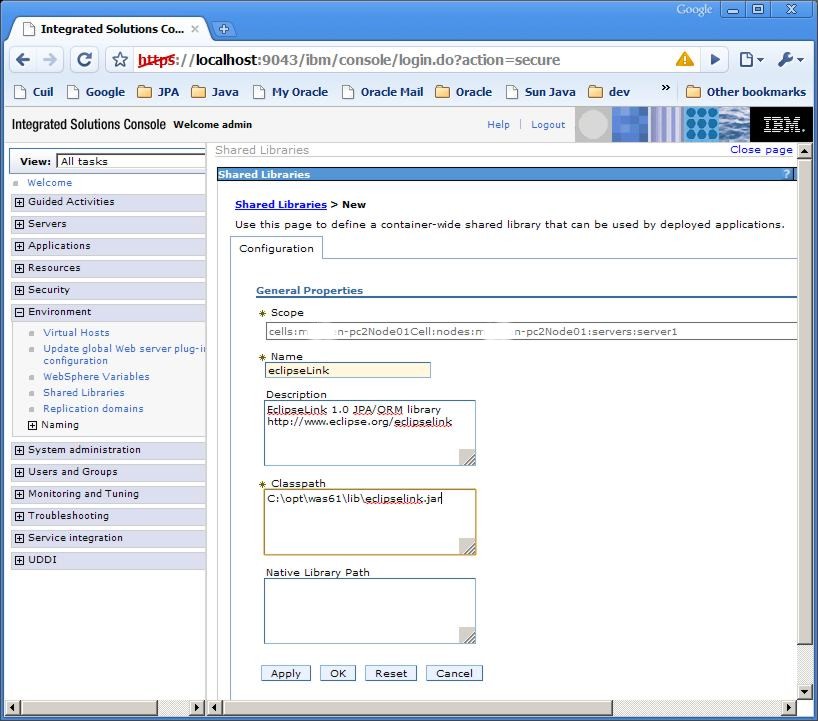Click the Cancel button
The height and width of the screenshot is (721, 818).
[454, 673]
